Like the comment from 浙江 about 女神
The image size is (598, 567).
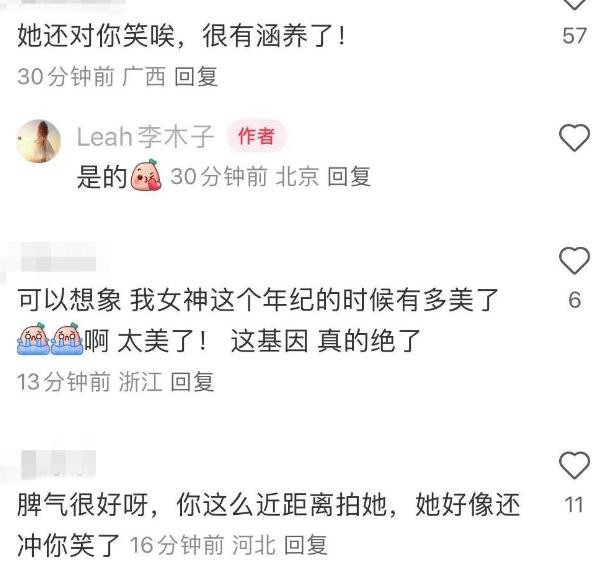(574, 260)
